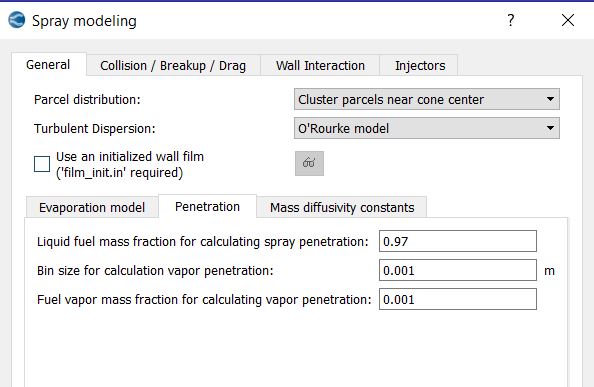Screen dimensions: 594x387
Task: Click the Spray modeling app logo icon
Action: pyautogui.click(x=17, y=20)
